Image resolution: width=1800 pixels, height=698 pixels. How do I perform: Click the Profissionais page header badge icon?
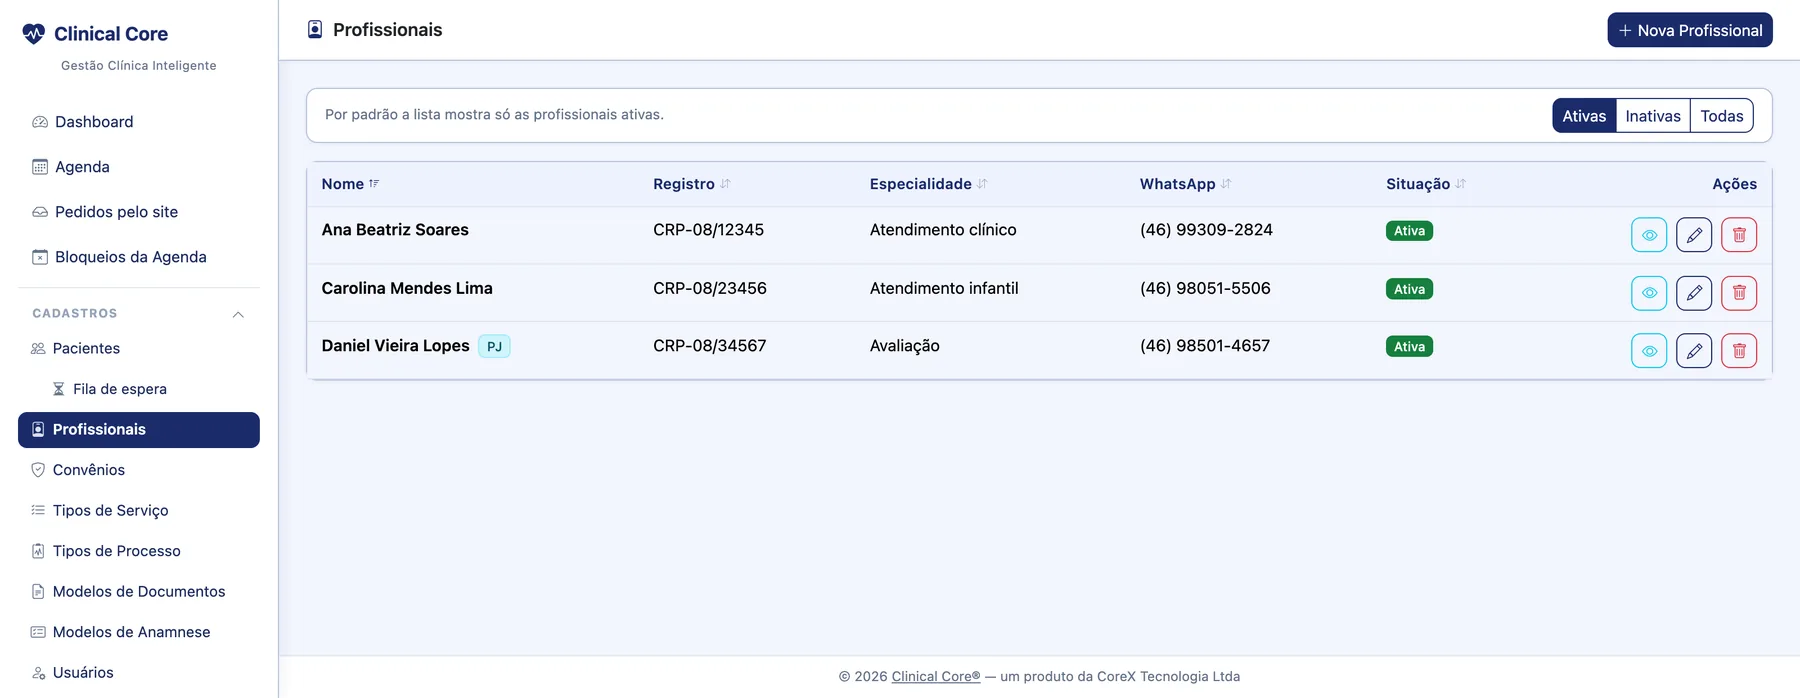[x=315, y=30]
